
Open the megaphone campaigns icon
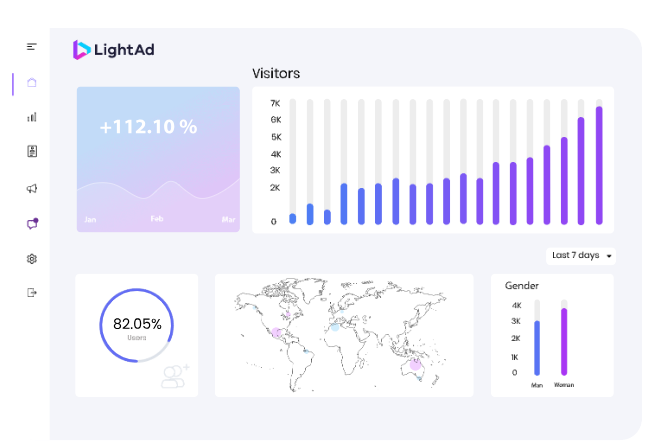[x=32, y=188]
